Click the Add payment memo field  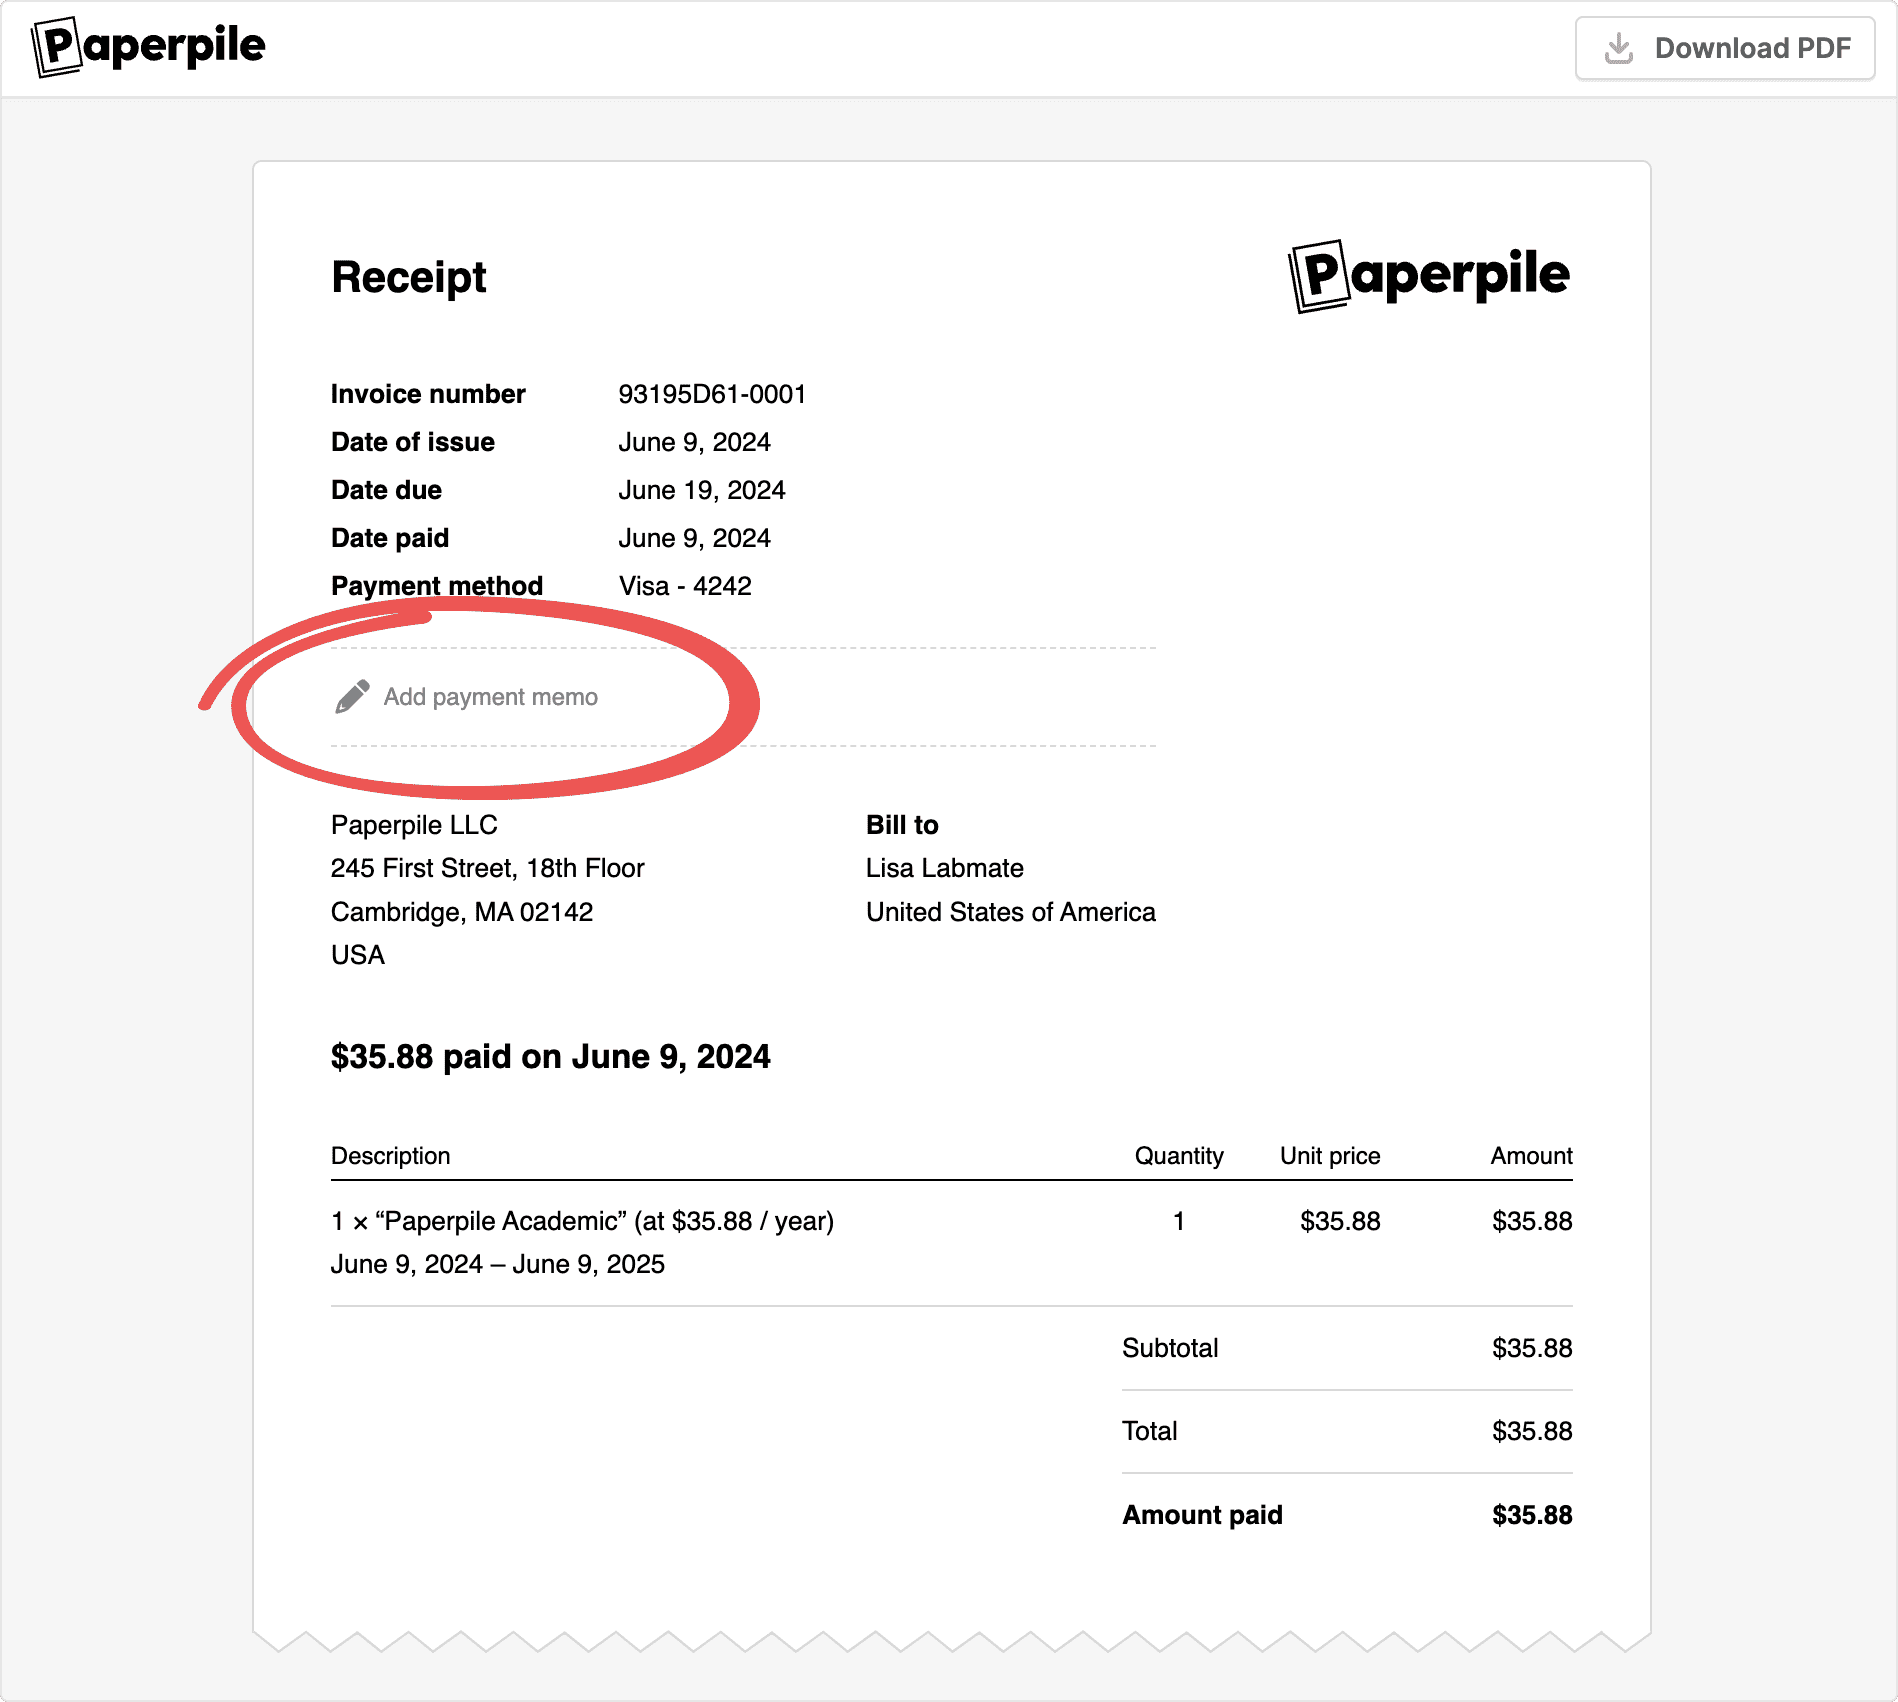(x=490, y=697)
